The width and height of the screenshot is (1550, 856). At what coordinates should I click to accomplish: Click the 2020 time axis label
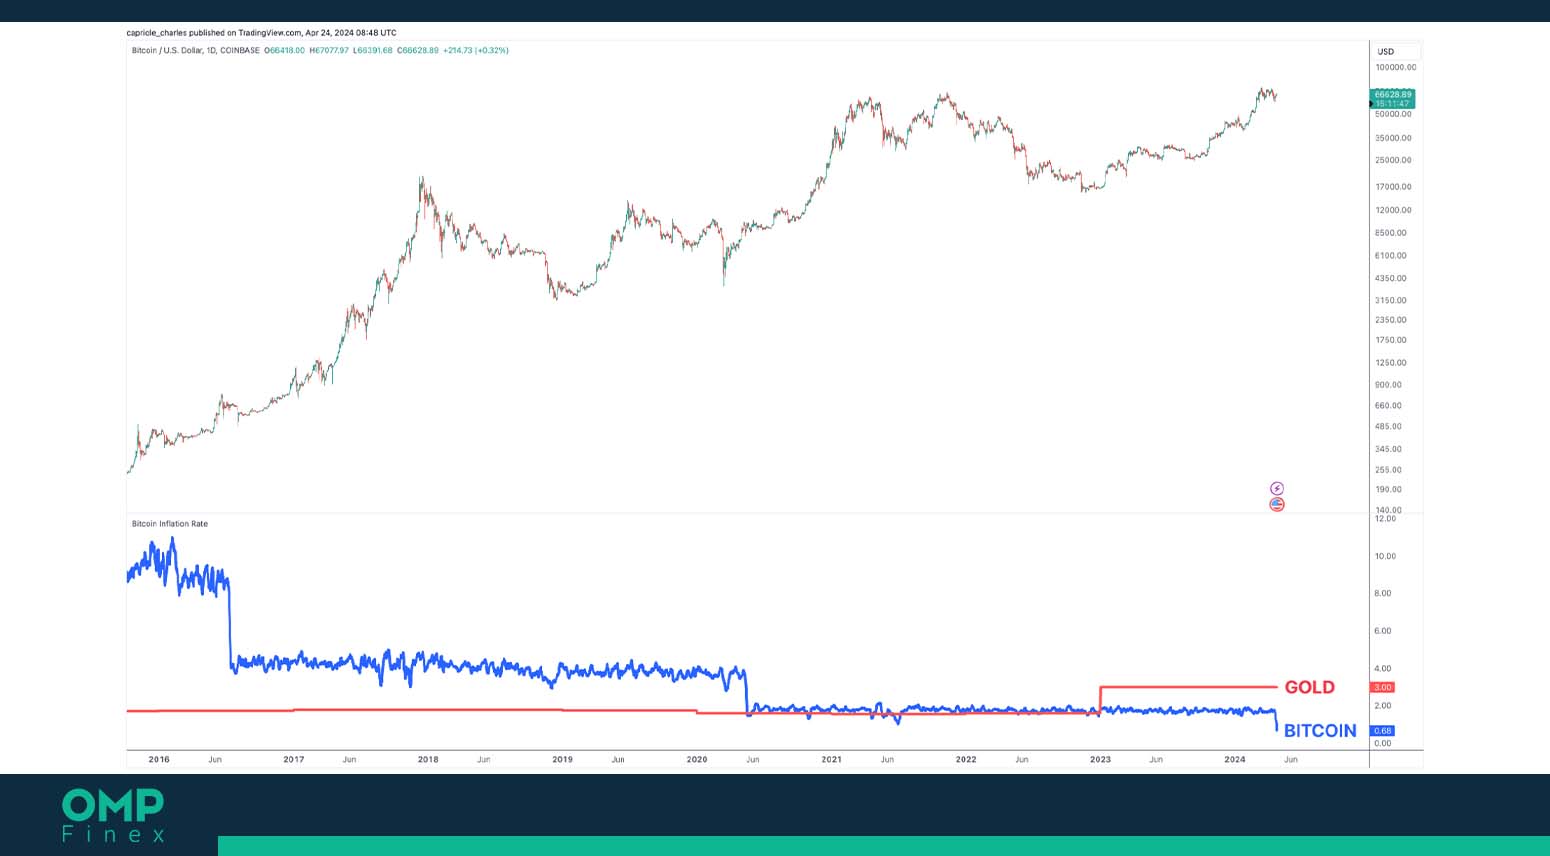coord(697,760)
